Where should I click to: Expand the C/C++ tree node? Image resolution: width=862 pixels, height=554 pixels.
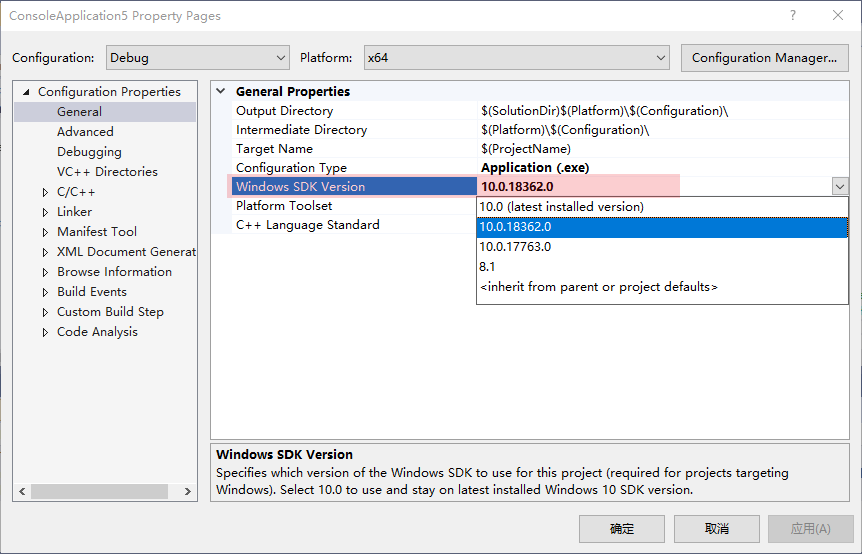tap(45, 192)
